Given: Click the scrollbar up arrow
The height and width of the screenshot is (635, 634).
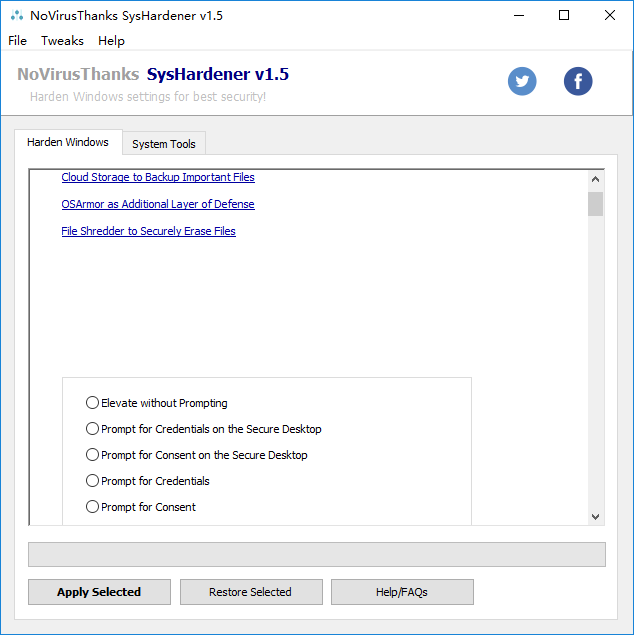Looking at the screenshot, I should point(595,179).
